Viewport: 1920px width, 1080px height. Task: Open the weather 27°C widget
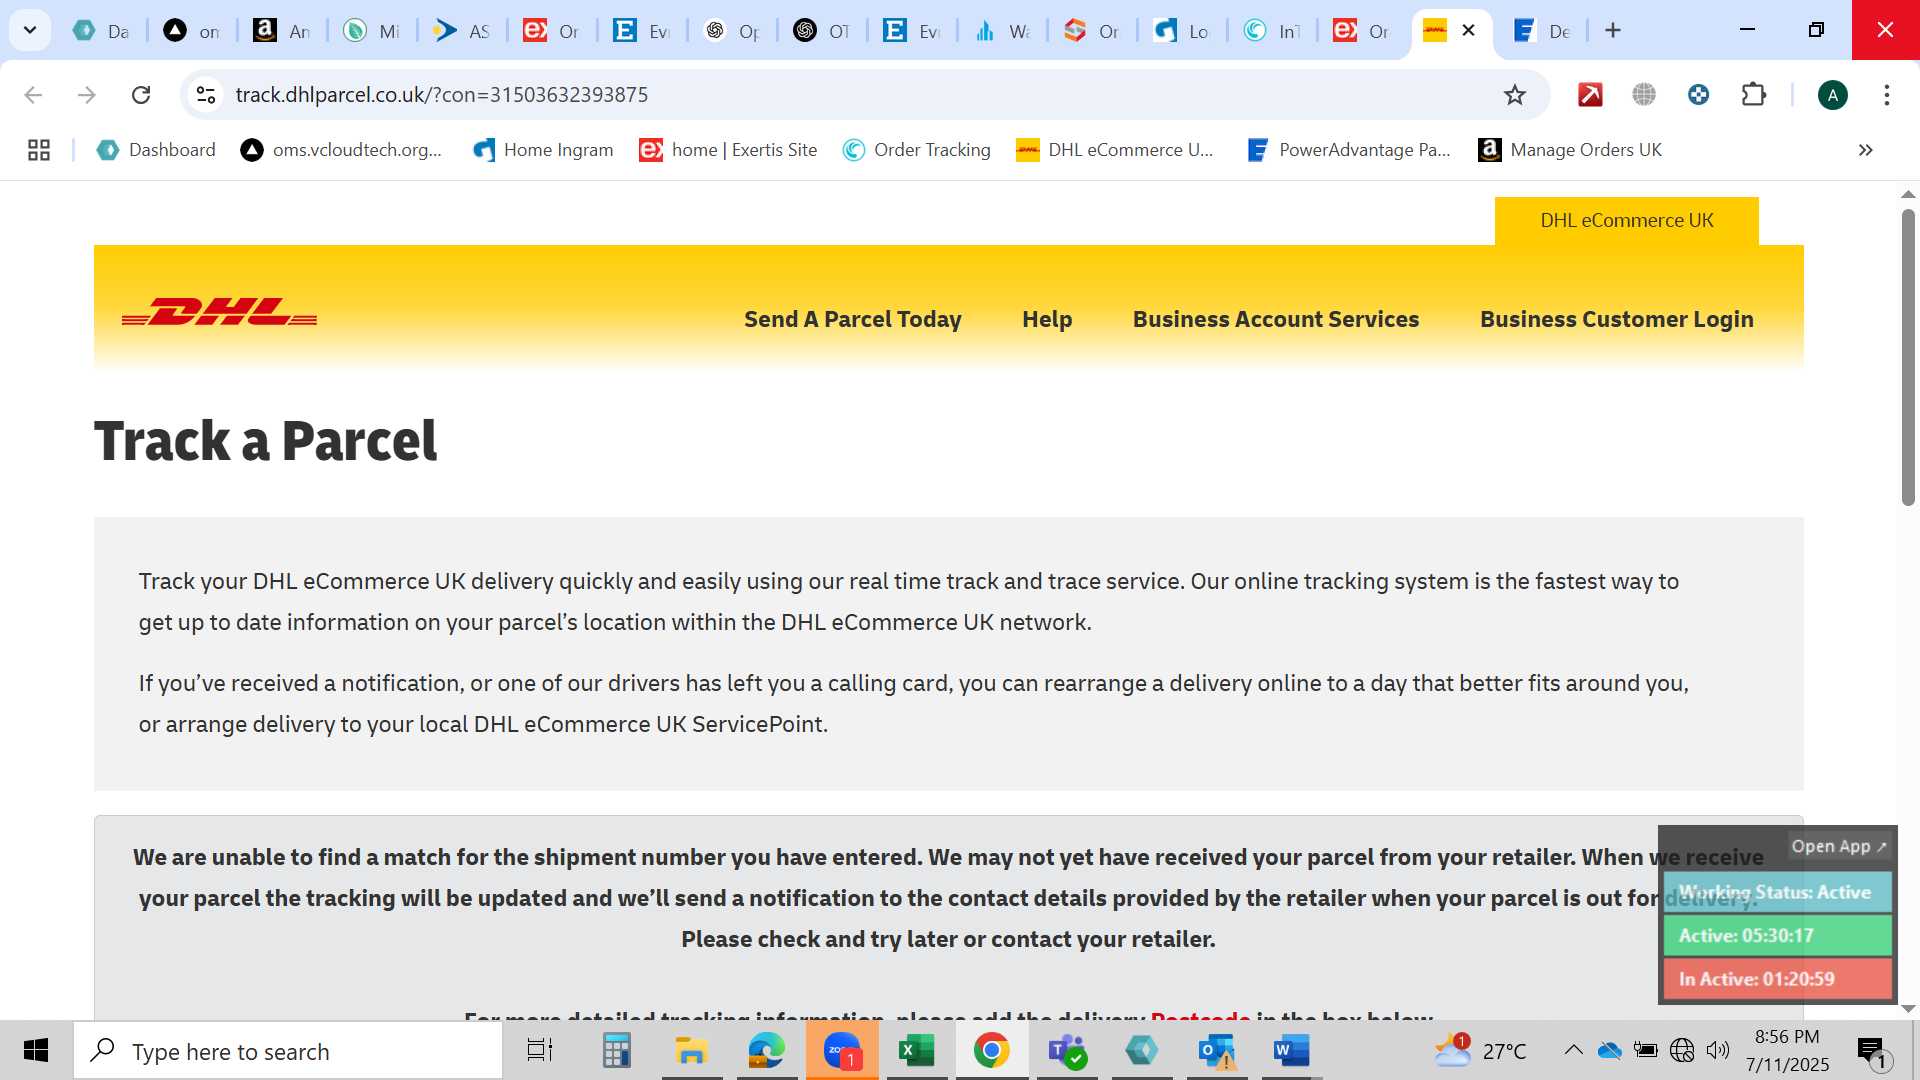pos(1480,1051)
